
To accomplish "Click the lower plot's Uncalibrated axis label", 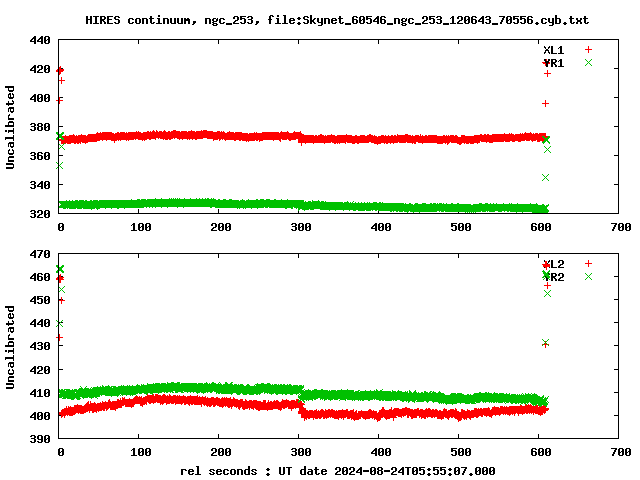I will point(10,347).
